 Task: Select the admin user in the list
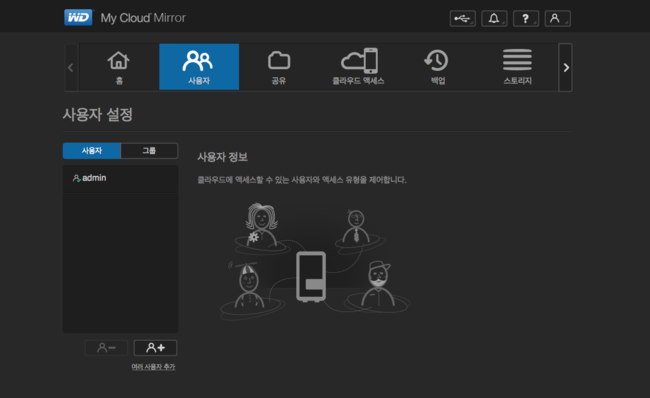coord(121,178)
